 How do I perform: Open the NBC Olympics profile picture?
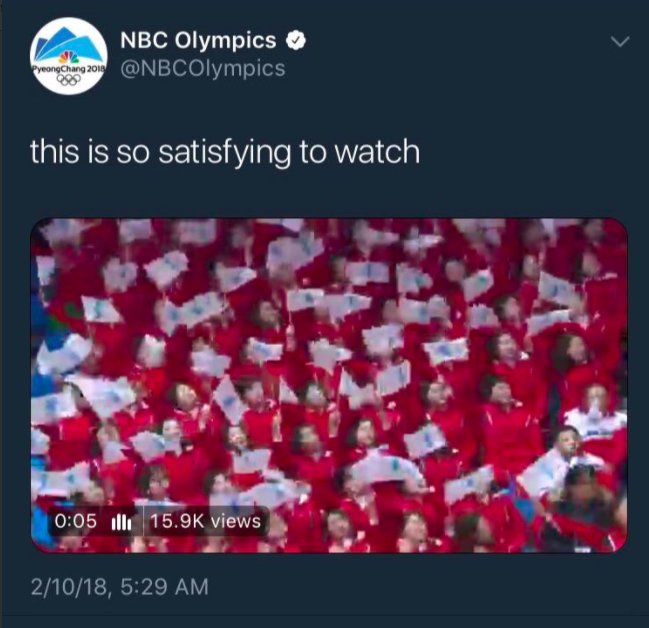[x=69, y=56]
